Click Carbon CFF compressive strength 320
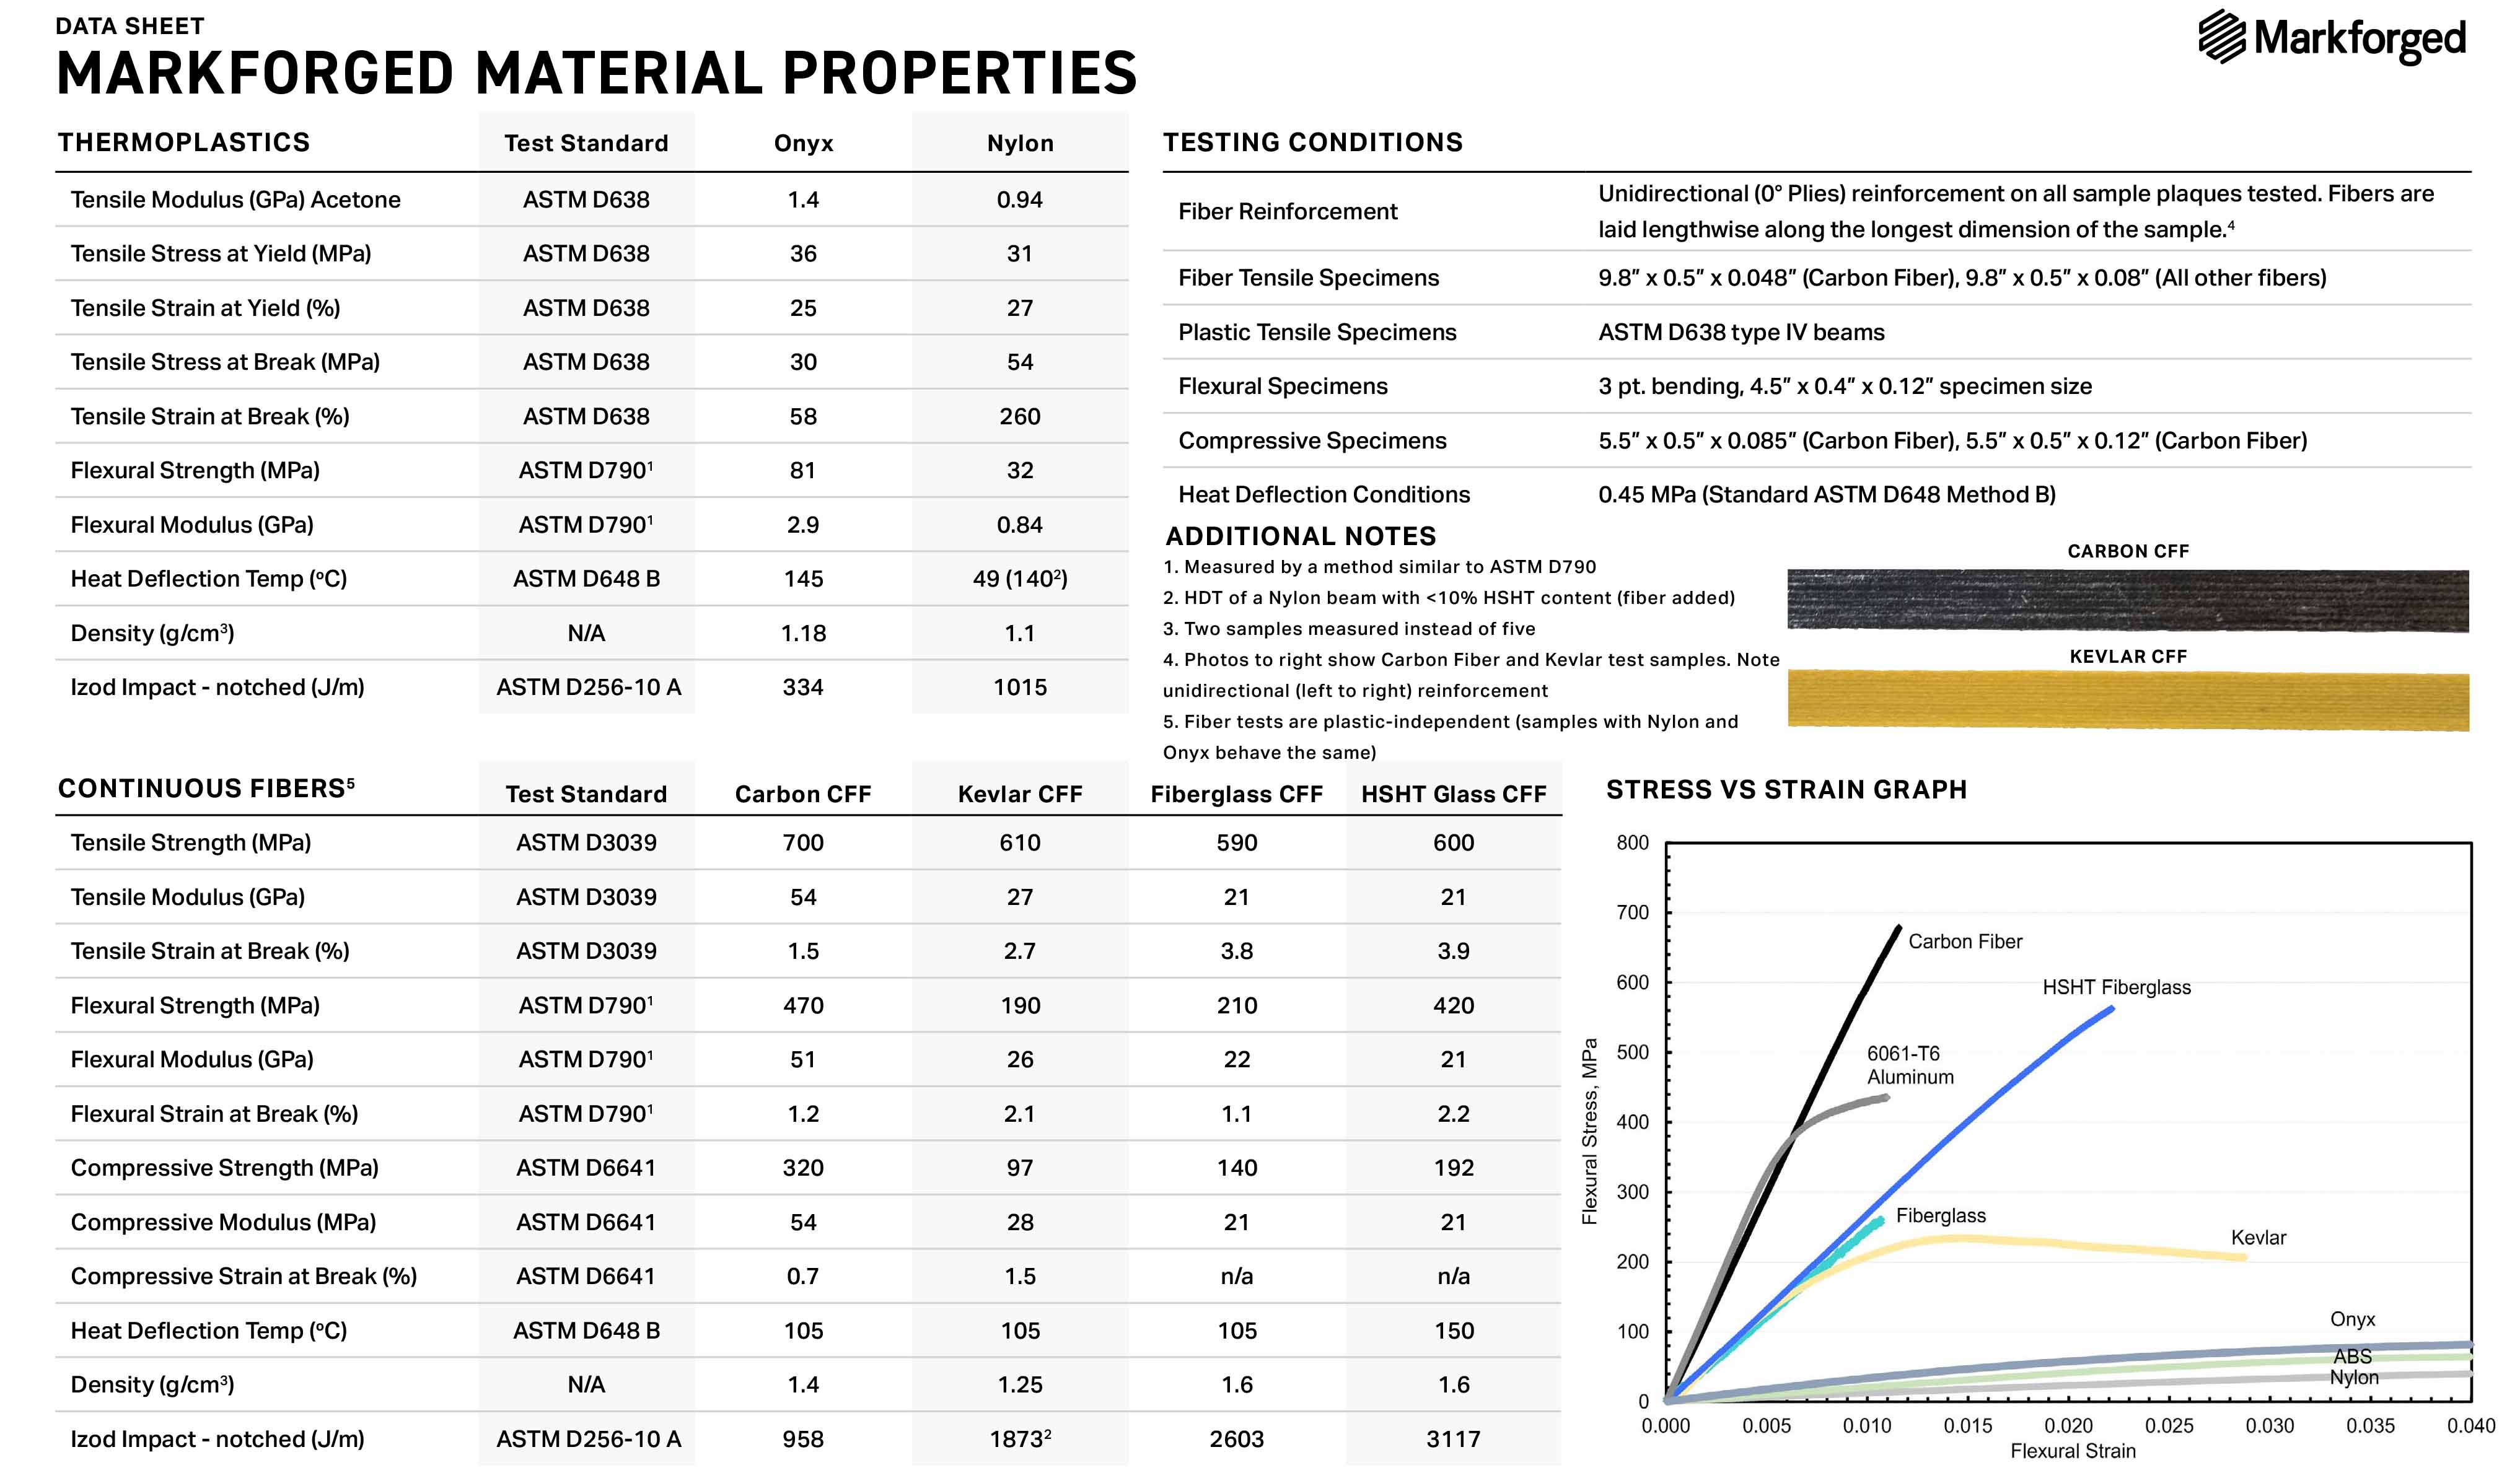 (x=803, y=1168)
